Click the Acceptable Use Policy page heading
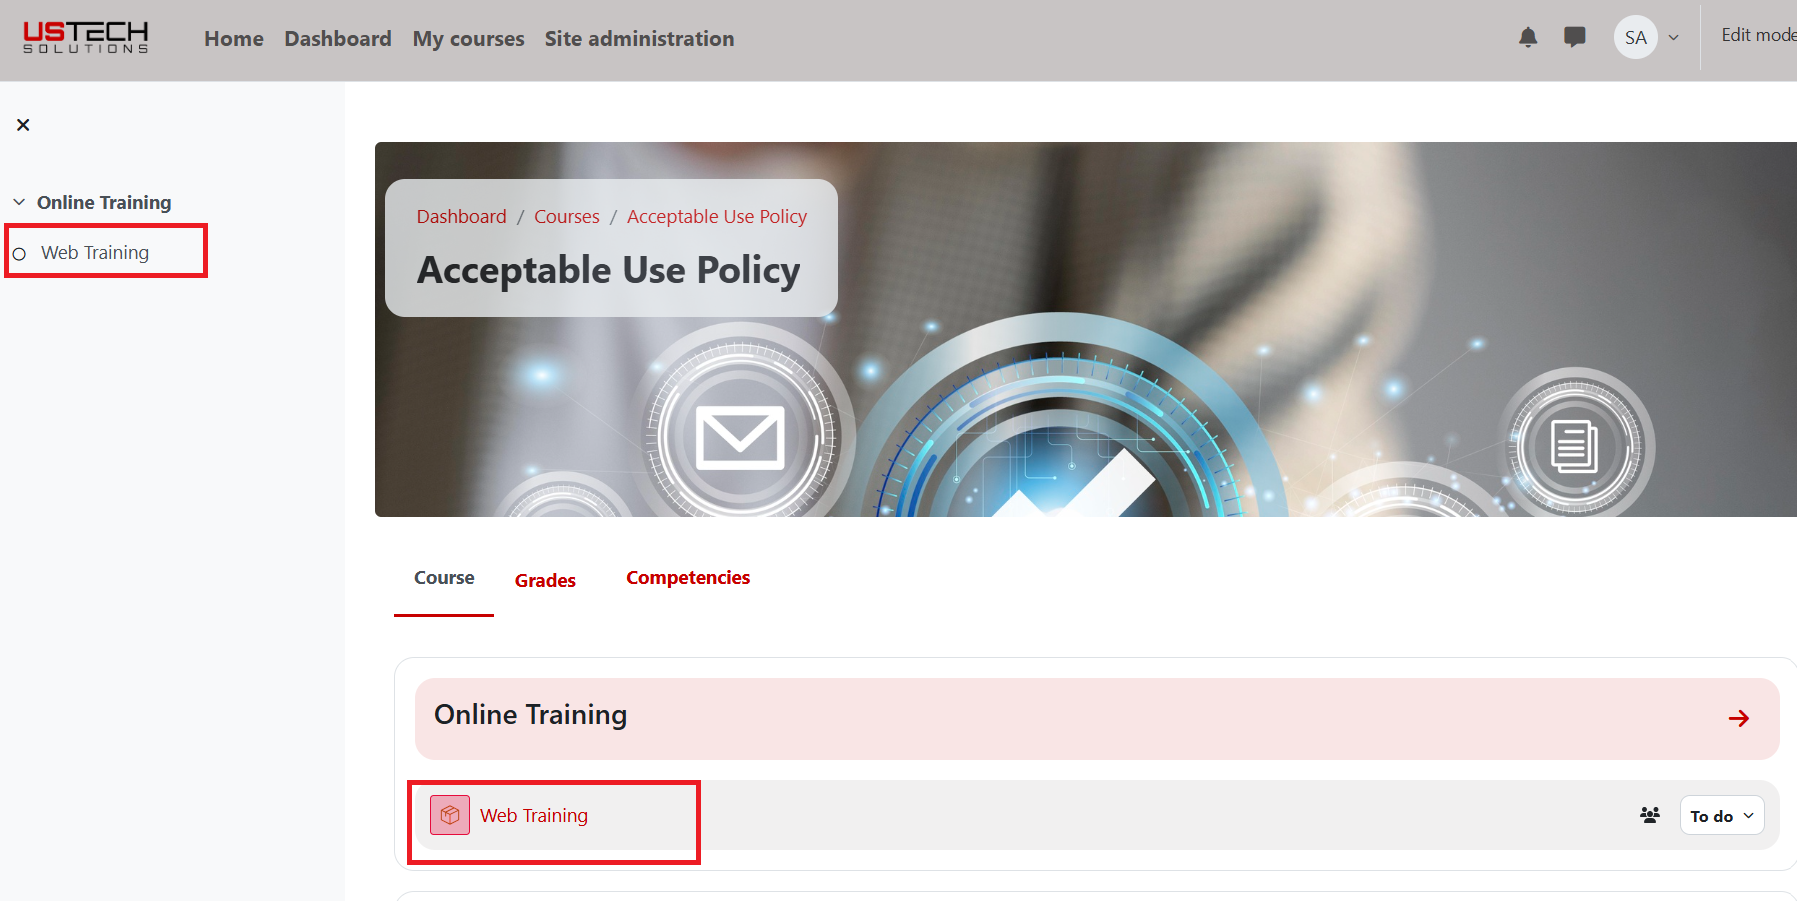 click(609, 271)
